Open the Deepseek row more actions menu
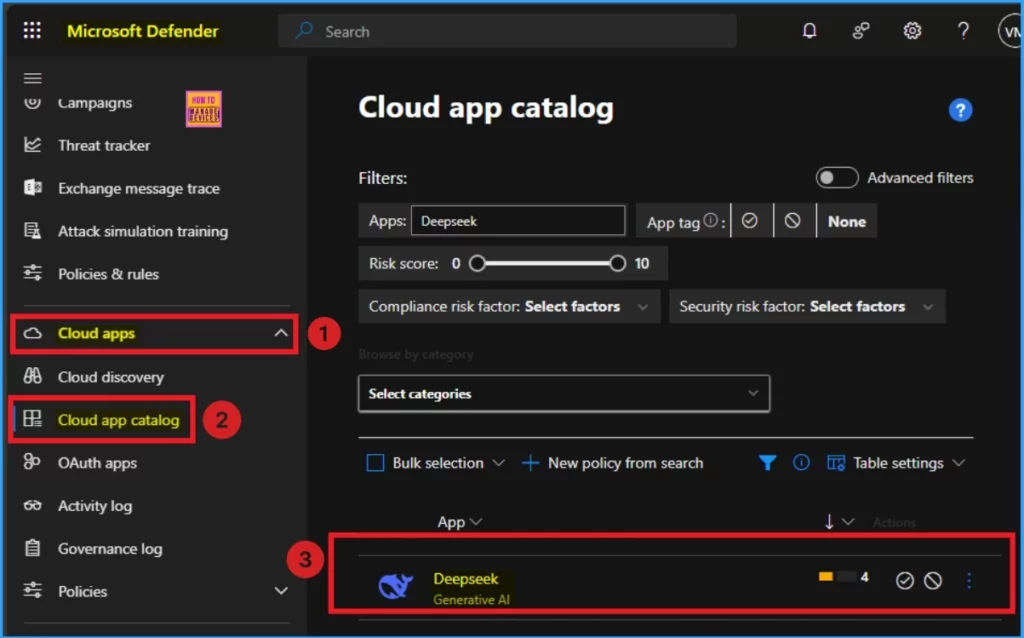The height and width of the screenshot is (638, 1024). pyautogui.click(x=969, y=581)
